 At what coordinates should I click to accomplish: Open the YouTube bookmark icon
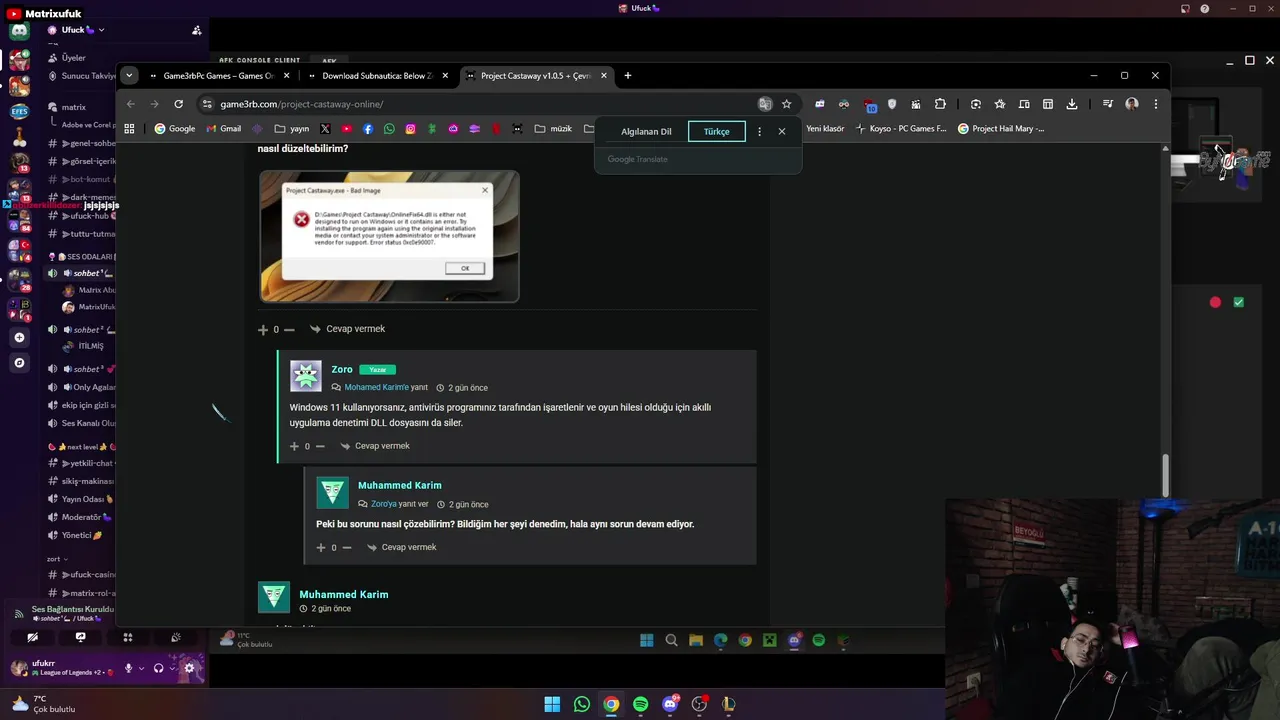point(346,129)
